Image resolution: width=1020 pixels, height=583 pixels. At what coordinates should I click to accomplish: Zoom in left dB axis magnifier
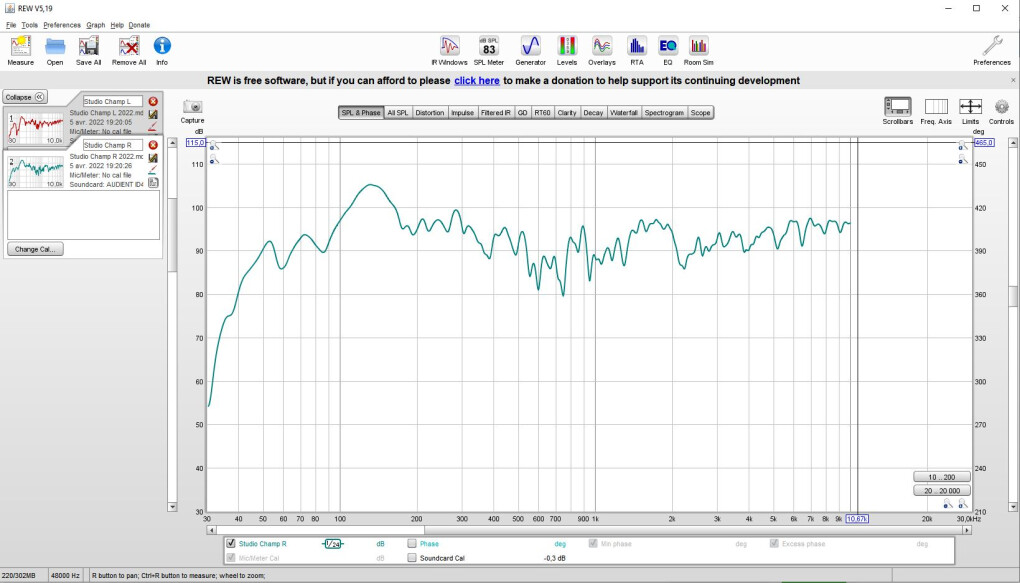point(215,146)
